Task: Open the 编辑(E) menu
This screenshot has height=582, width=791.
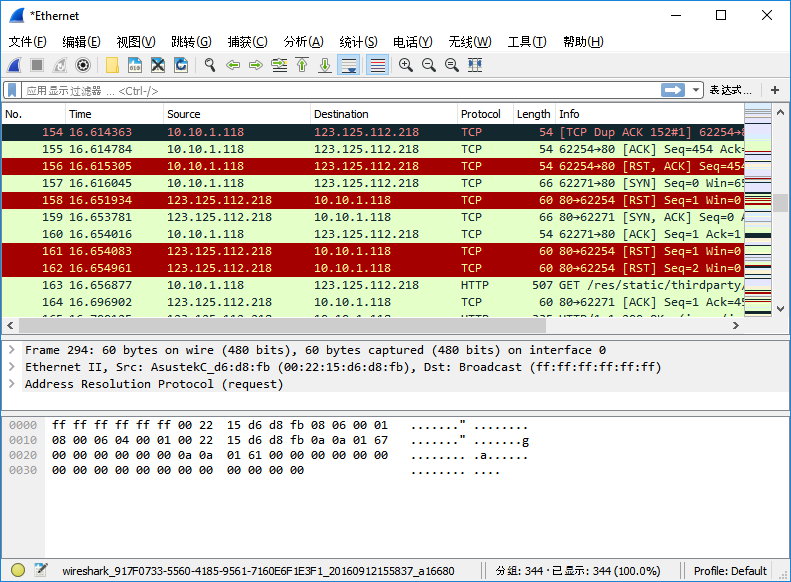Action: coord(81,42)
